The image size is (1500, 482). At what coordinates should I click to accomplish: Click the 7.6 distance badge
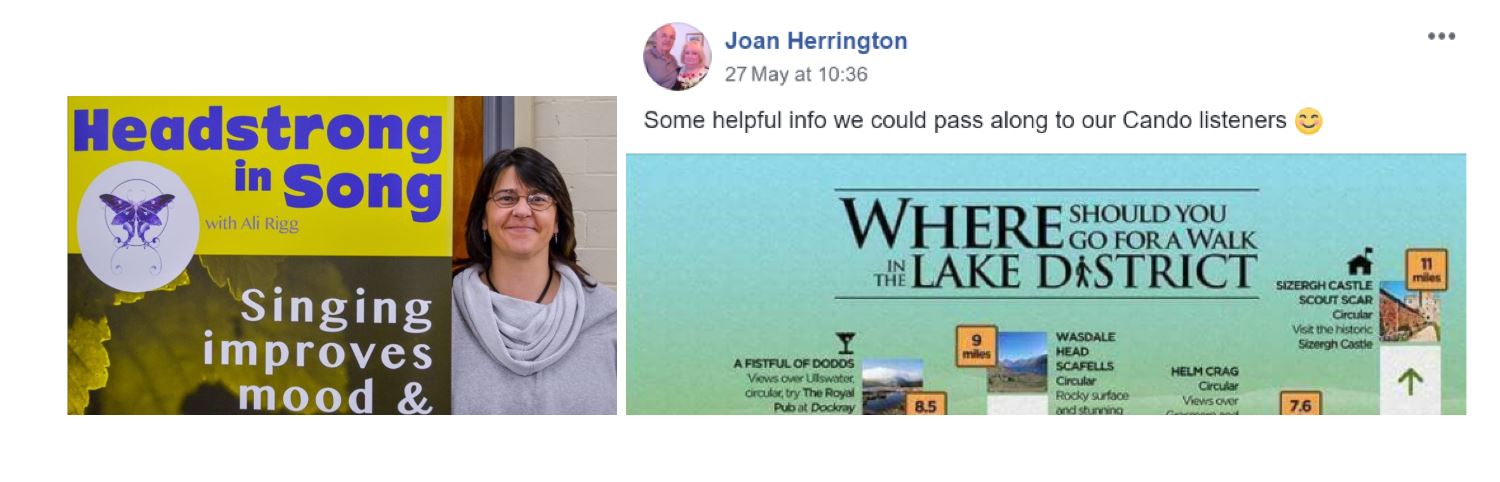tap(1300, 404)
